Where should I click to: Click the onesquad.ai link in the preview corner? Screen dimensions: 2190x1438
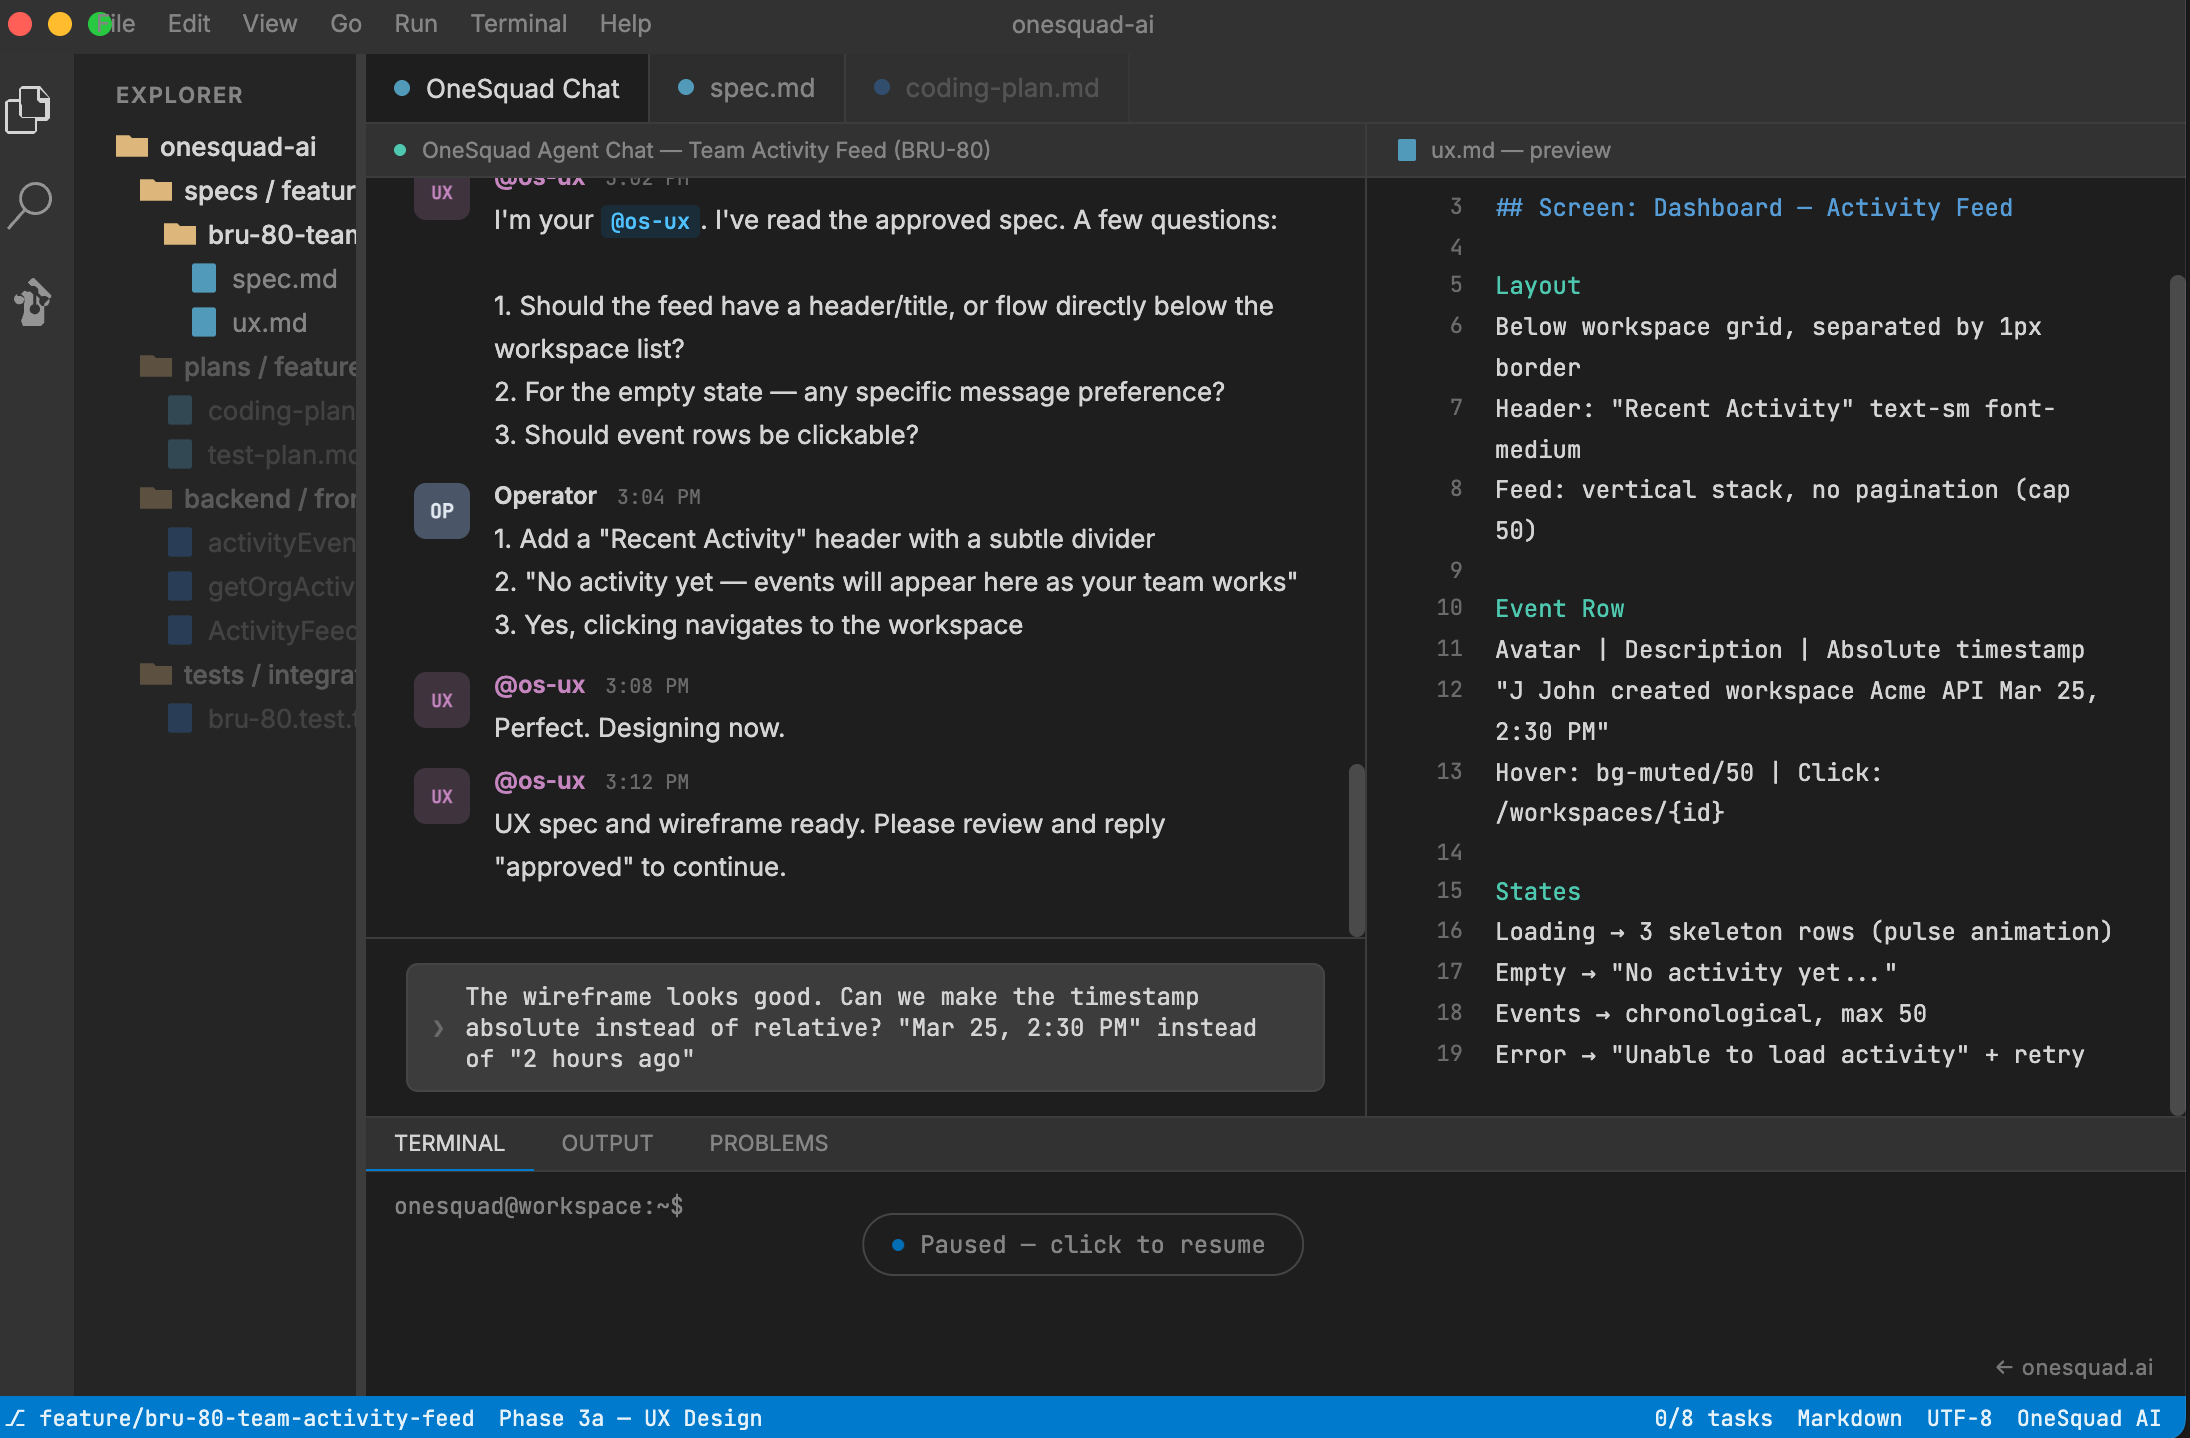[2074, 1366]
